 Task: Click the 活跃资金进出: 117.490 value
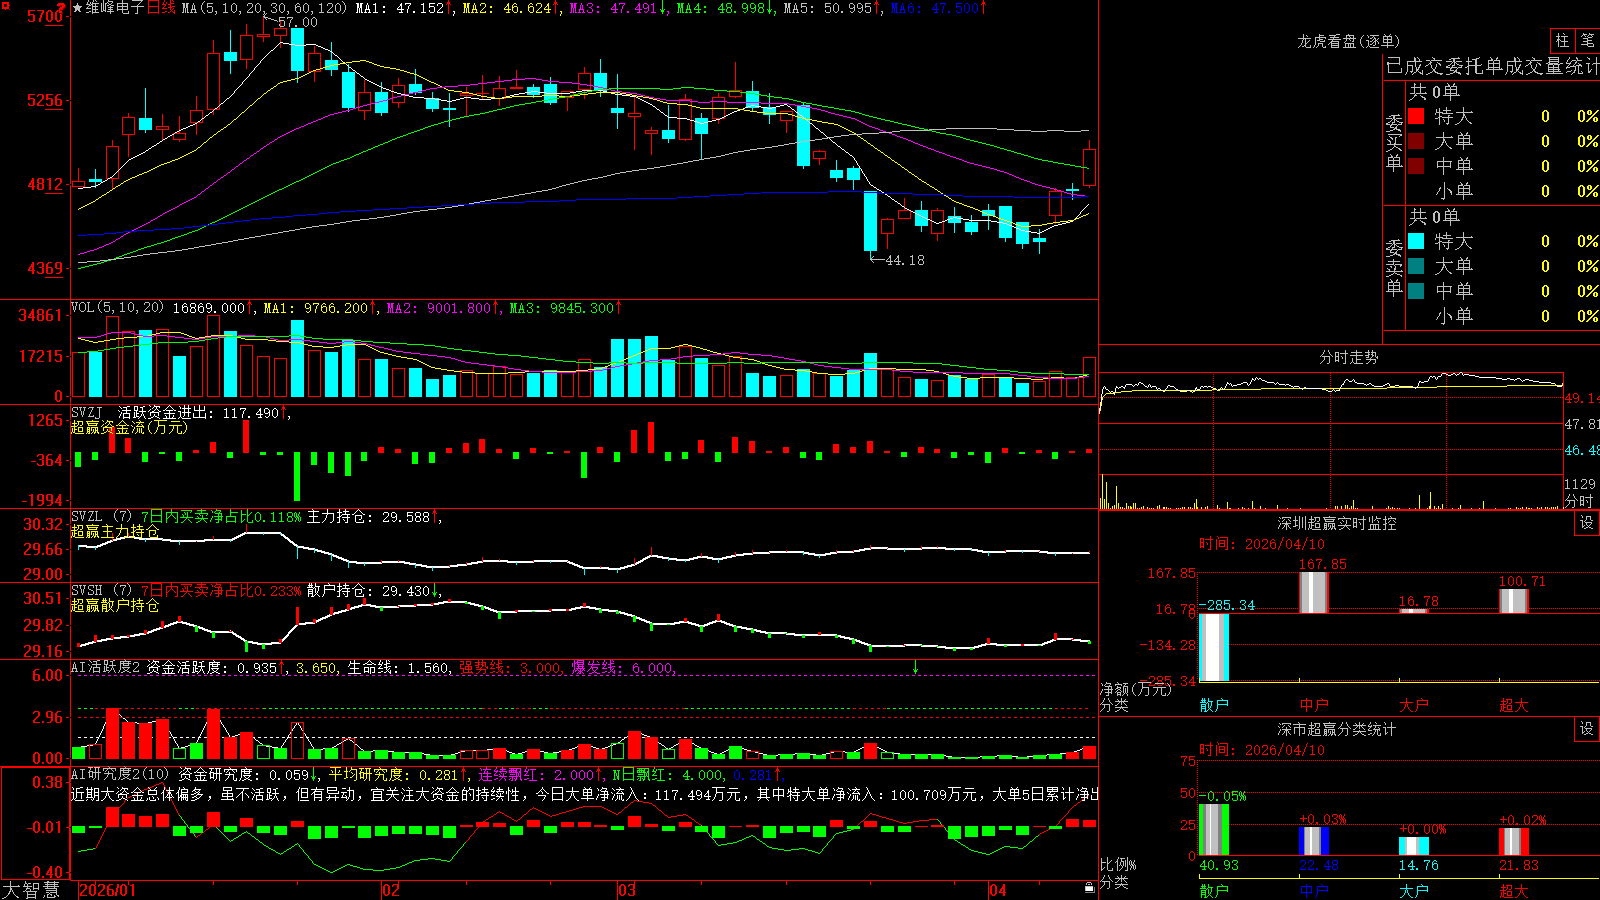coord(198,412)
